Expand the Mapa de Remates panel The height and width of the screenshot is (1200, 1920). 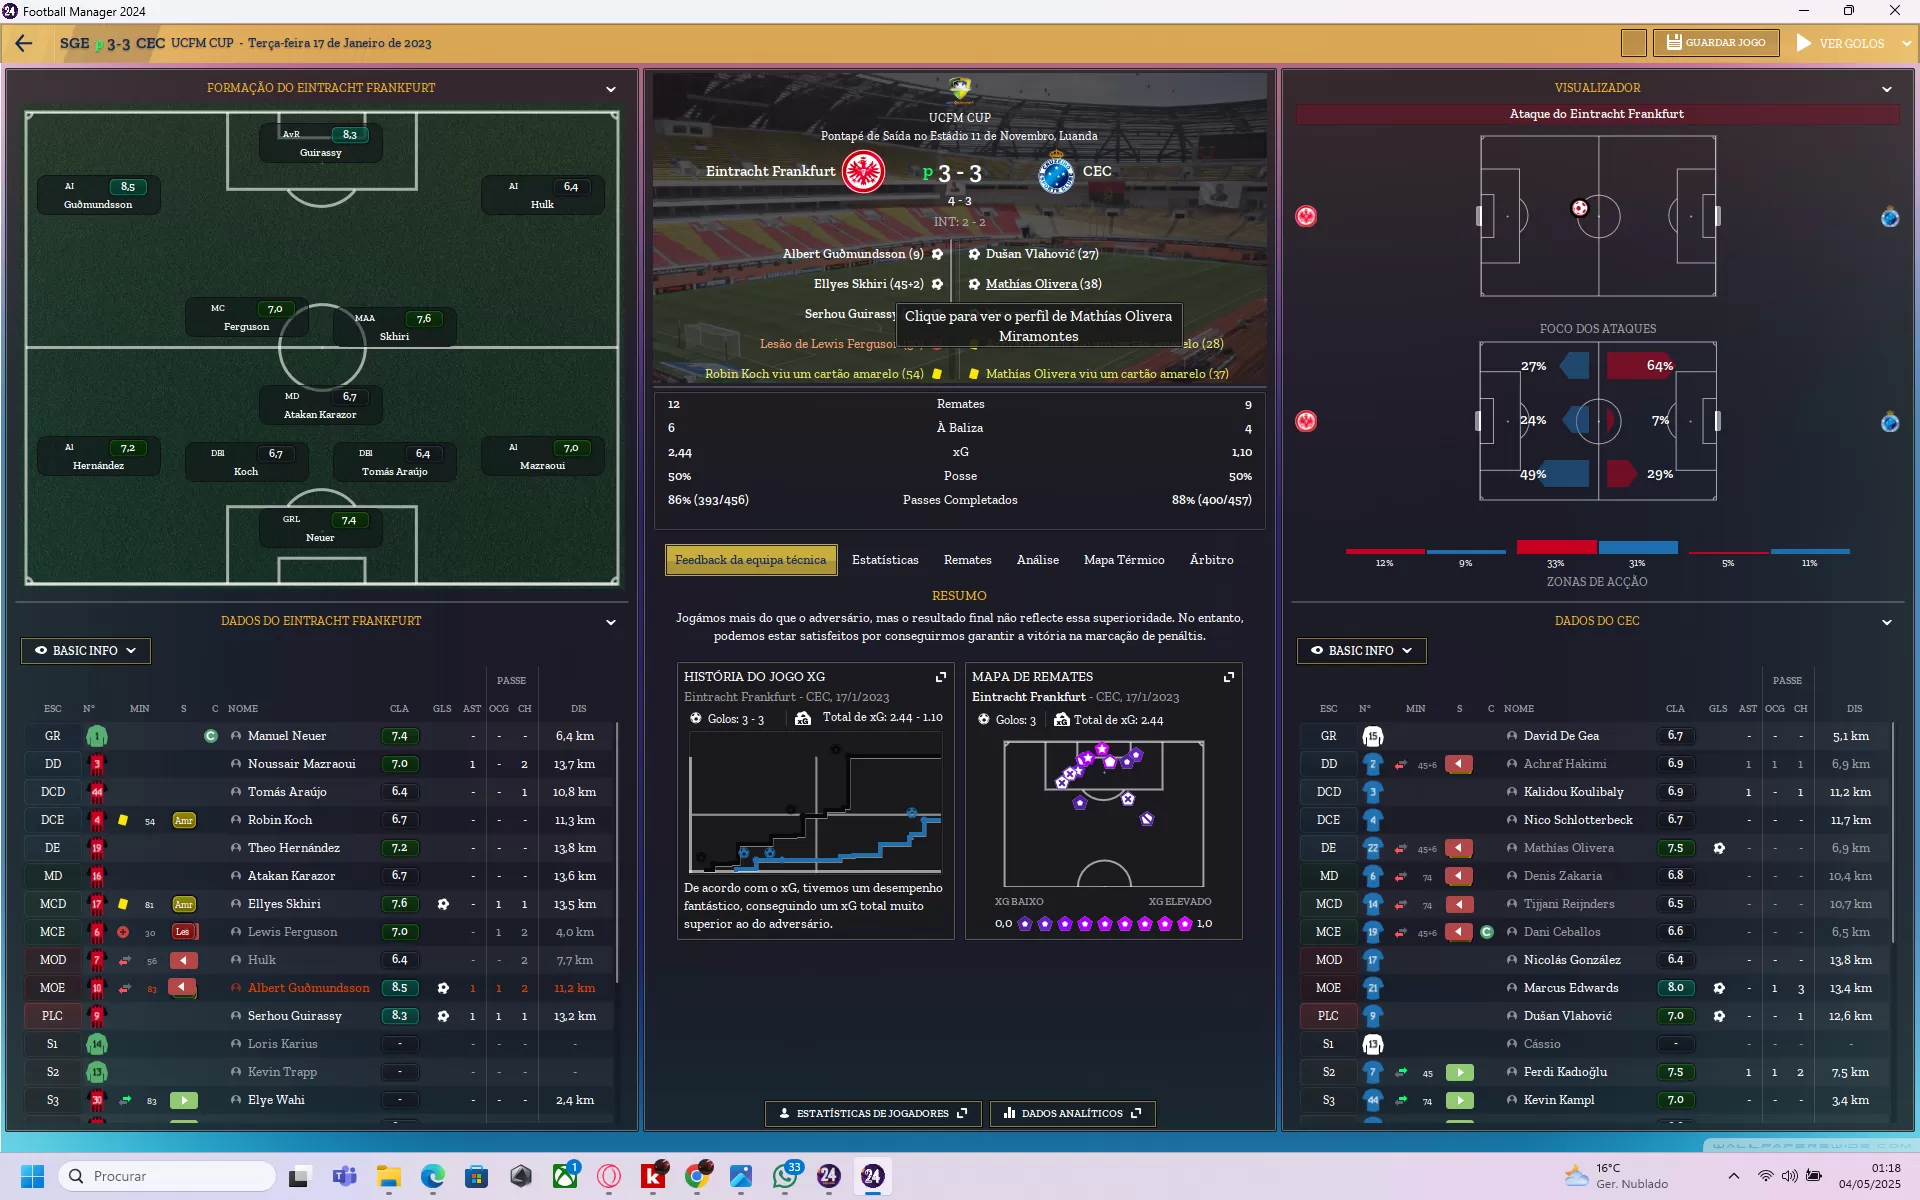pyautogui.click(x=1229, y=677)
